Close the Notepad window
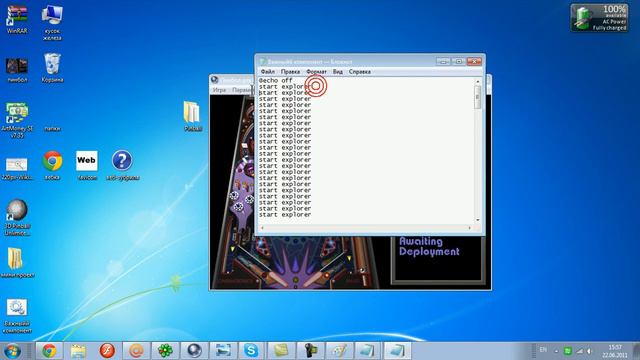 [x=474, y=61]
